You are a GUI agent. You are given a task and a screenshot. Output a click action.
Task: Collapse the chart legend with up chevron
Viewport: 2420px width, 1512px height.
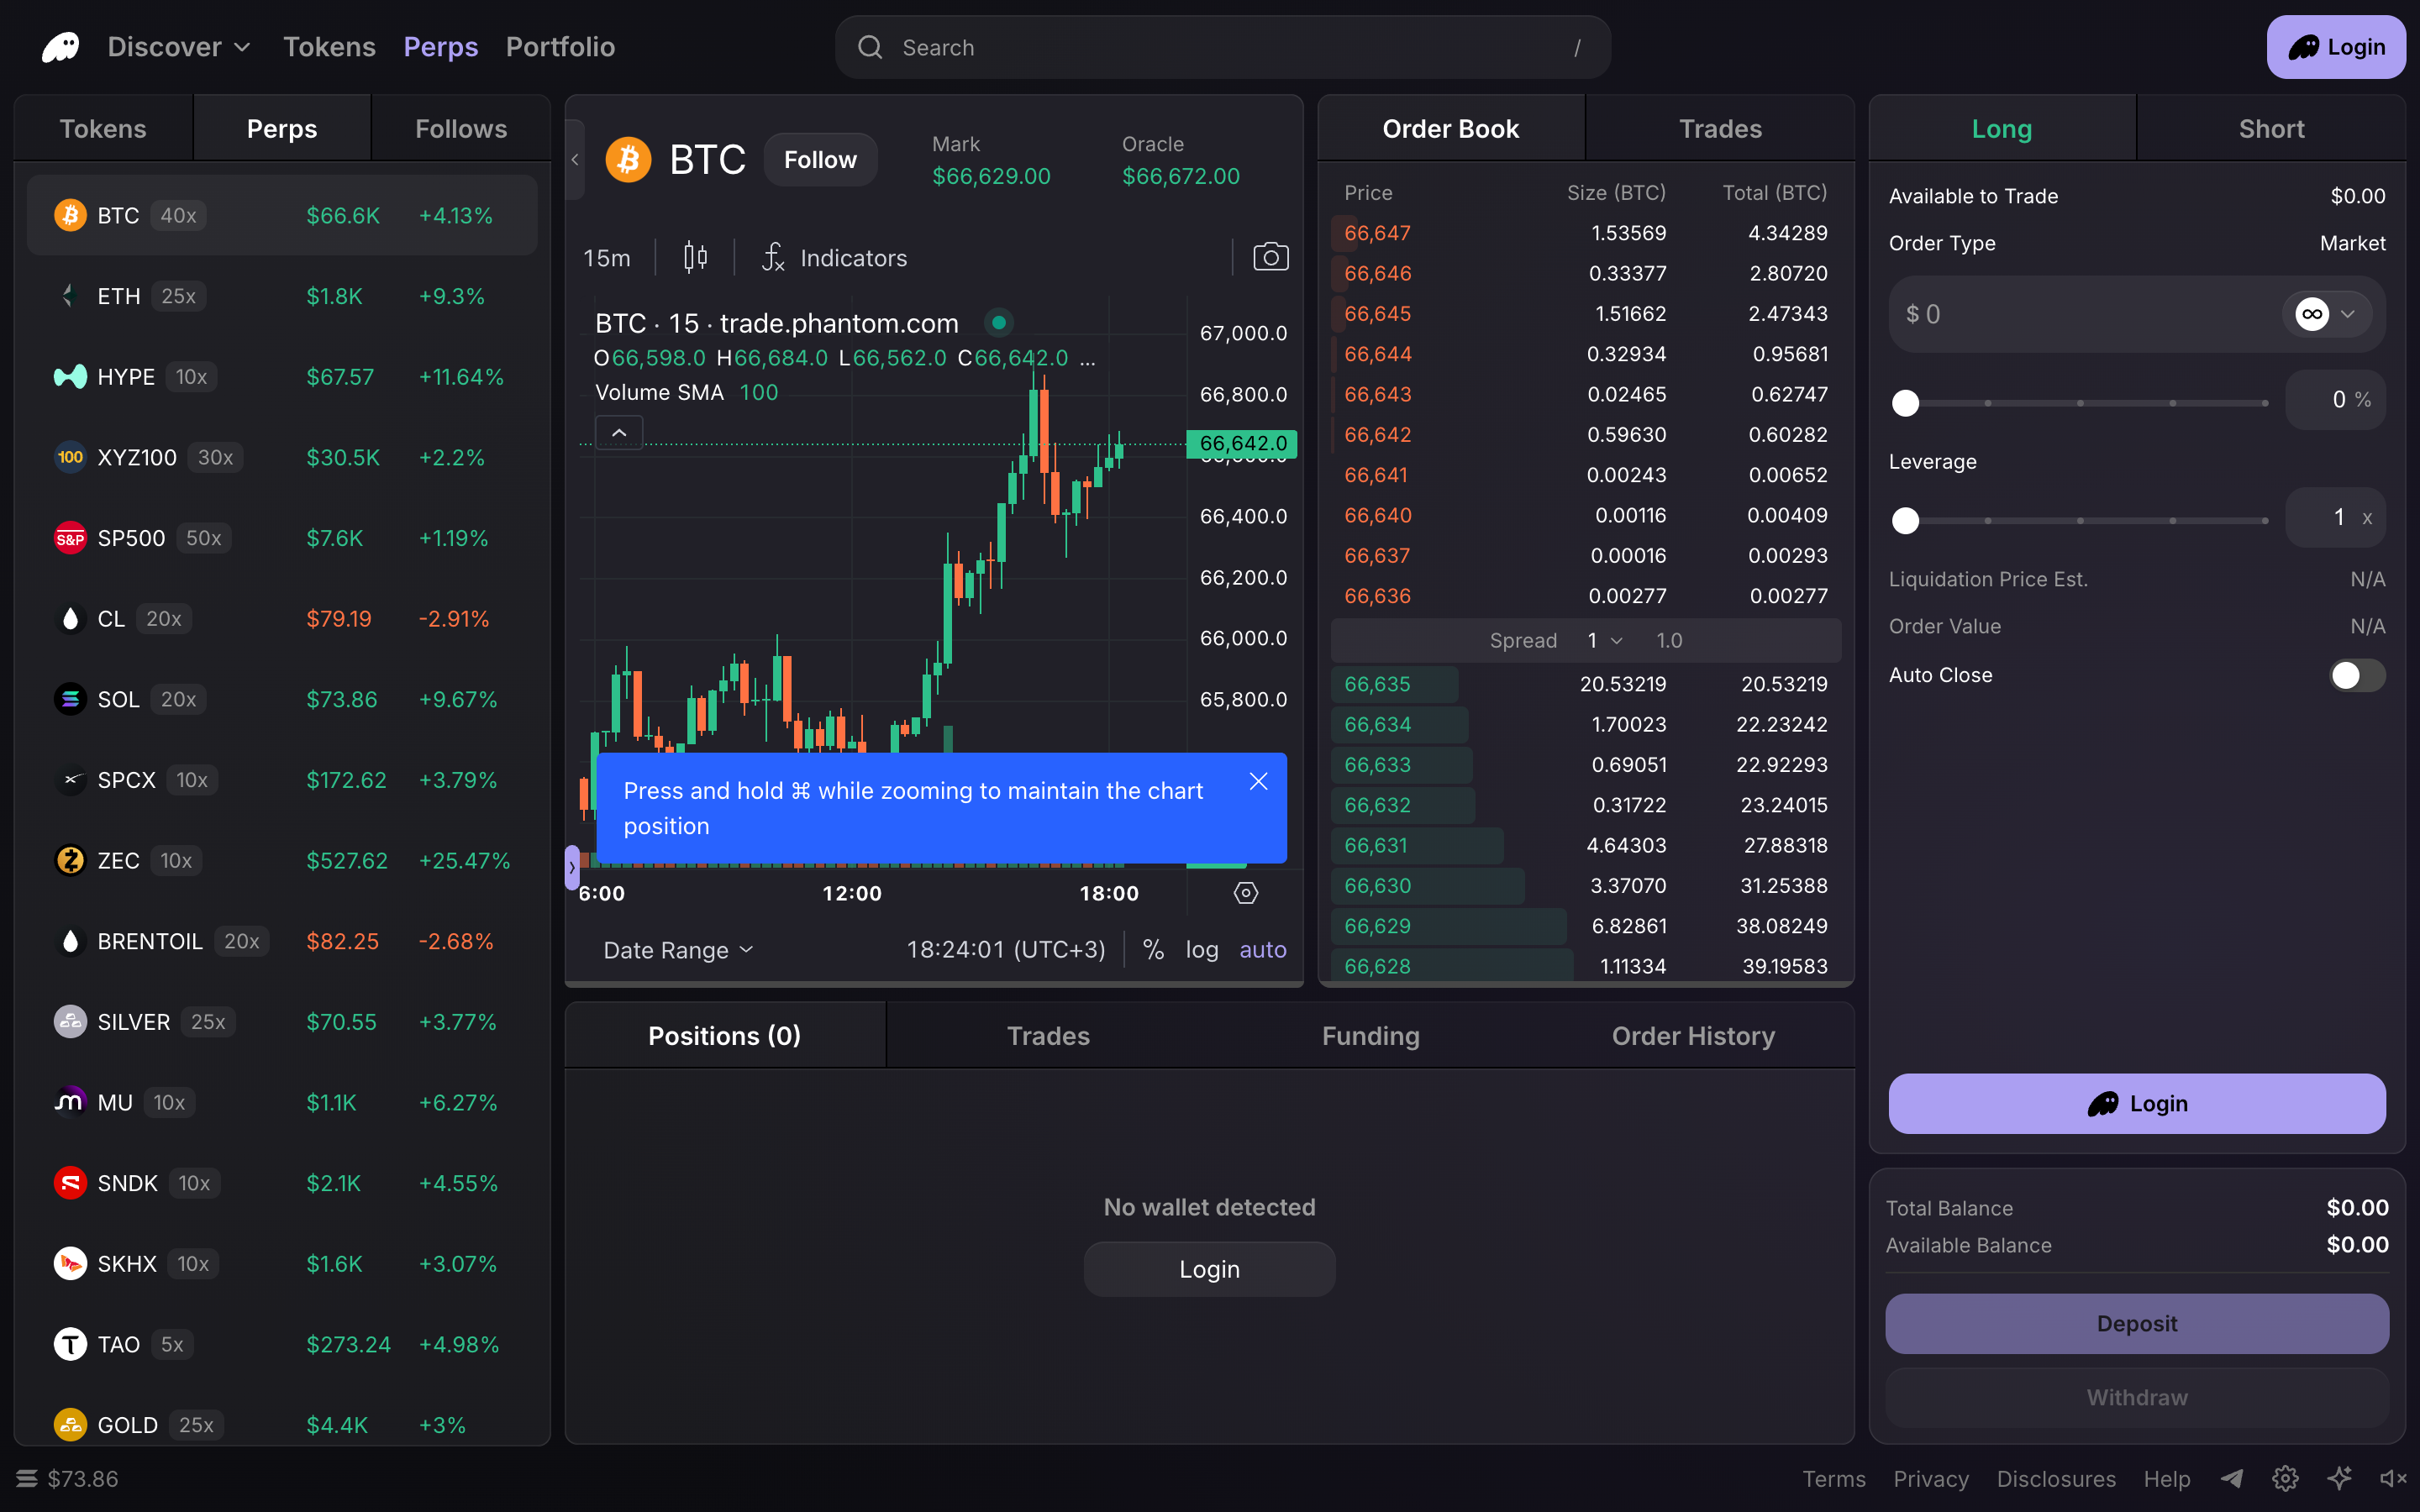[619, 432]
